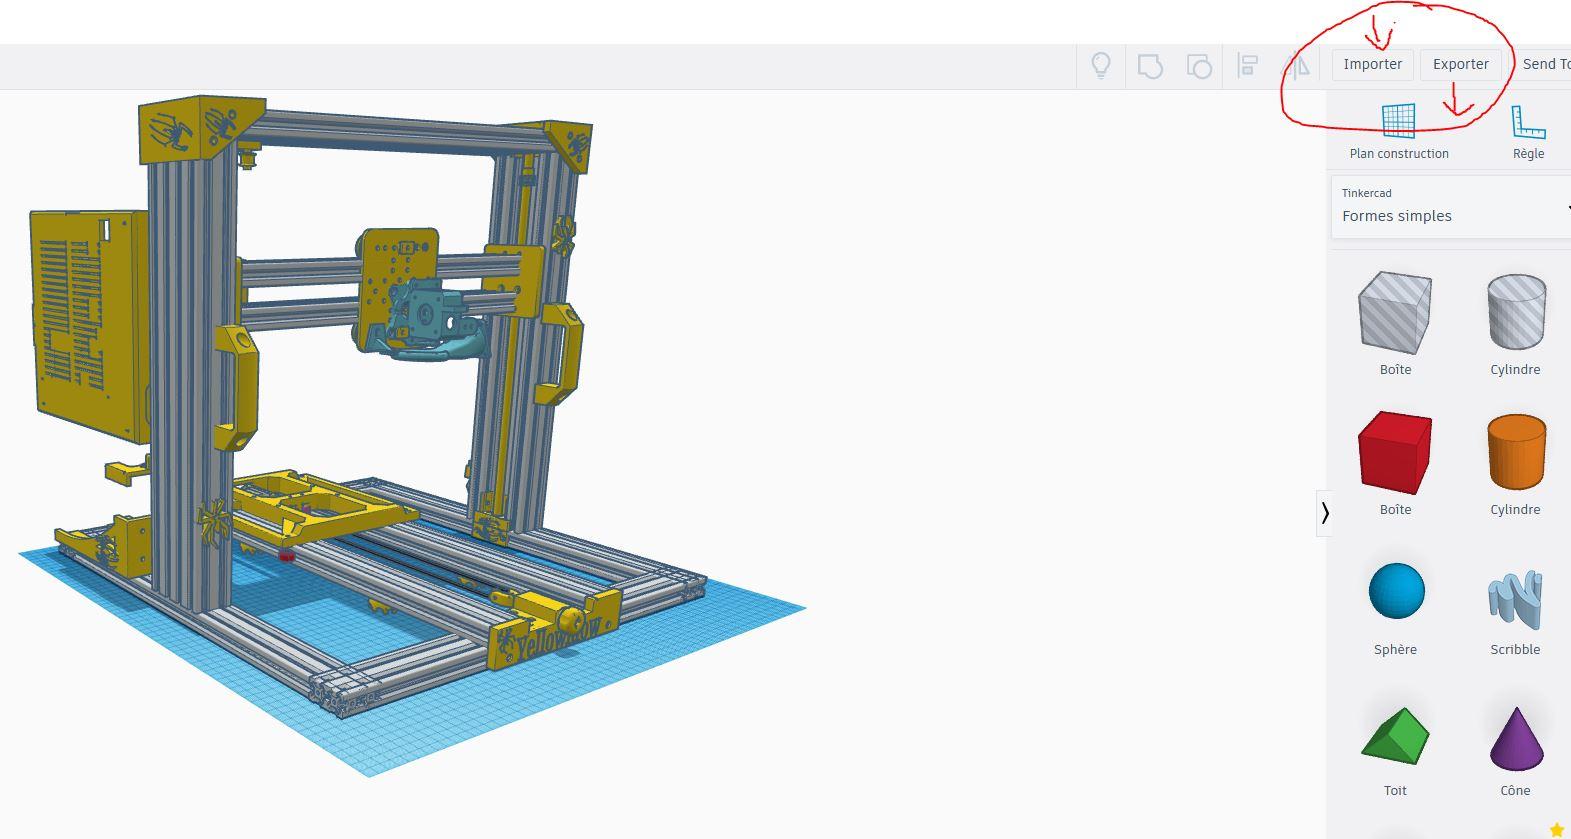Pick the gray hole Boîte shape
1571x839 pixels.
(x=1395, y=323)
